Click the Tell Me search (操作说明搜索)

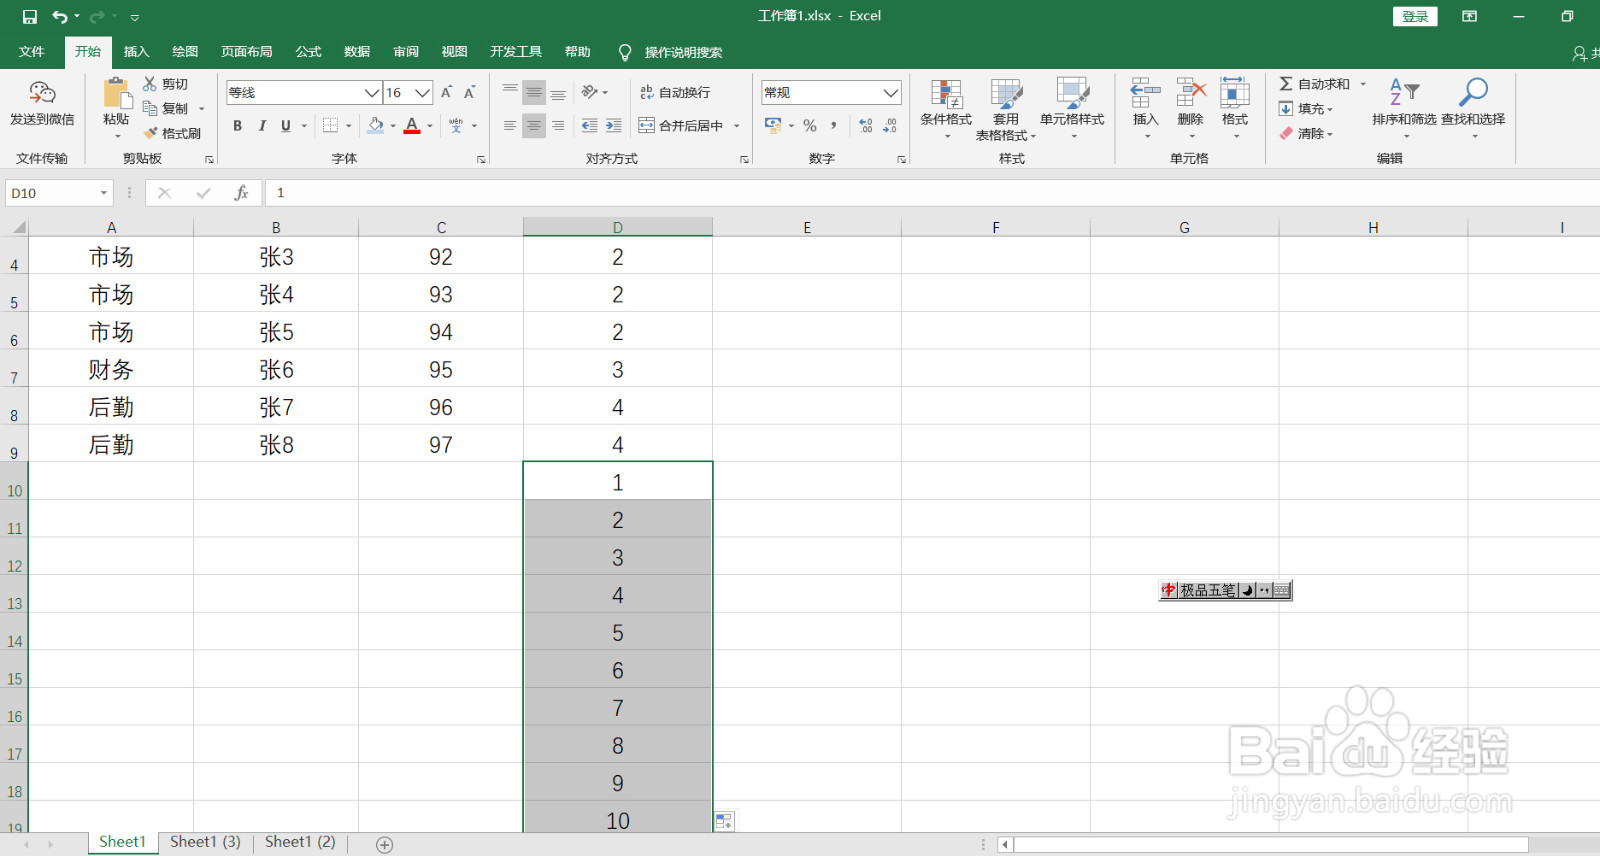[x=671, y=52]
